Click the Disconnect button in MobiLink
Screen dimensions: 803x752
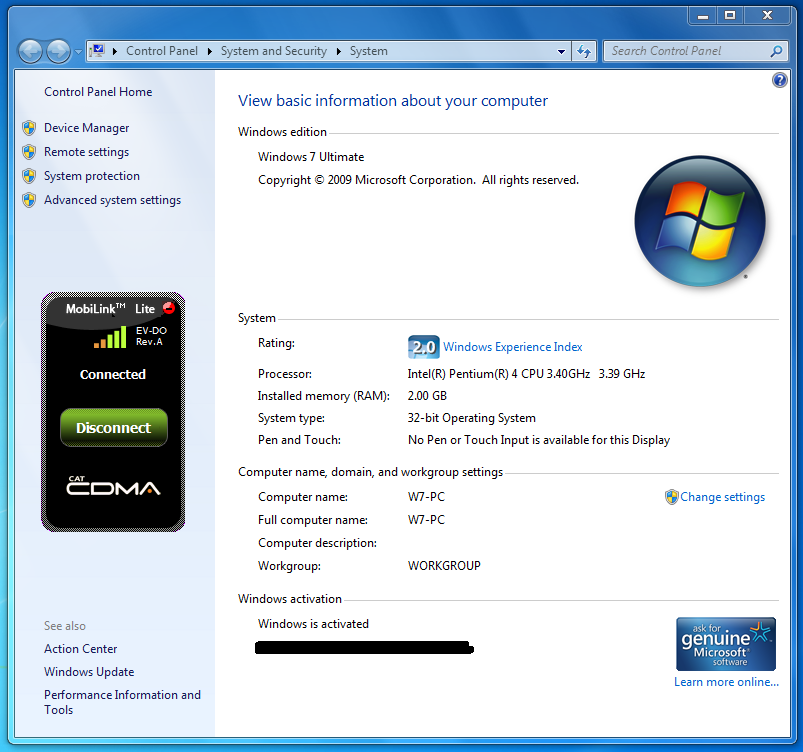point(114,428)
